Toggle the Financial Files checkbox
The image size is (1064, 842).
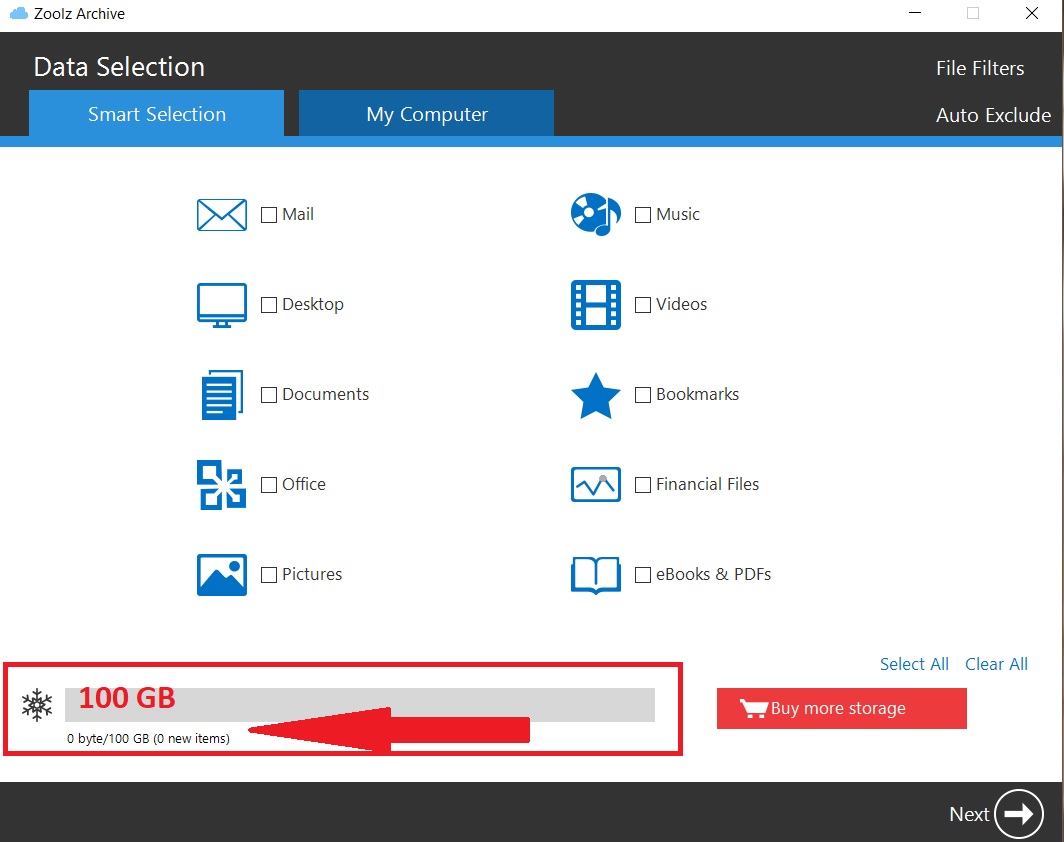pos(643,485)
